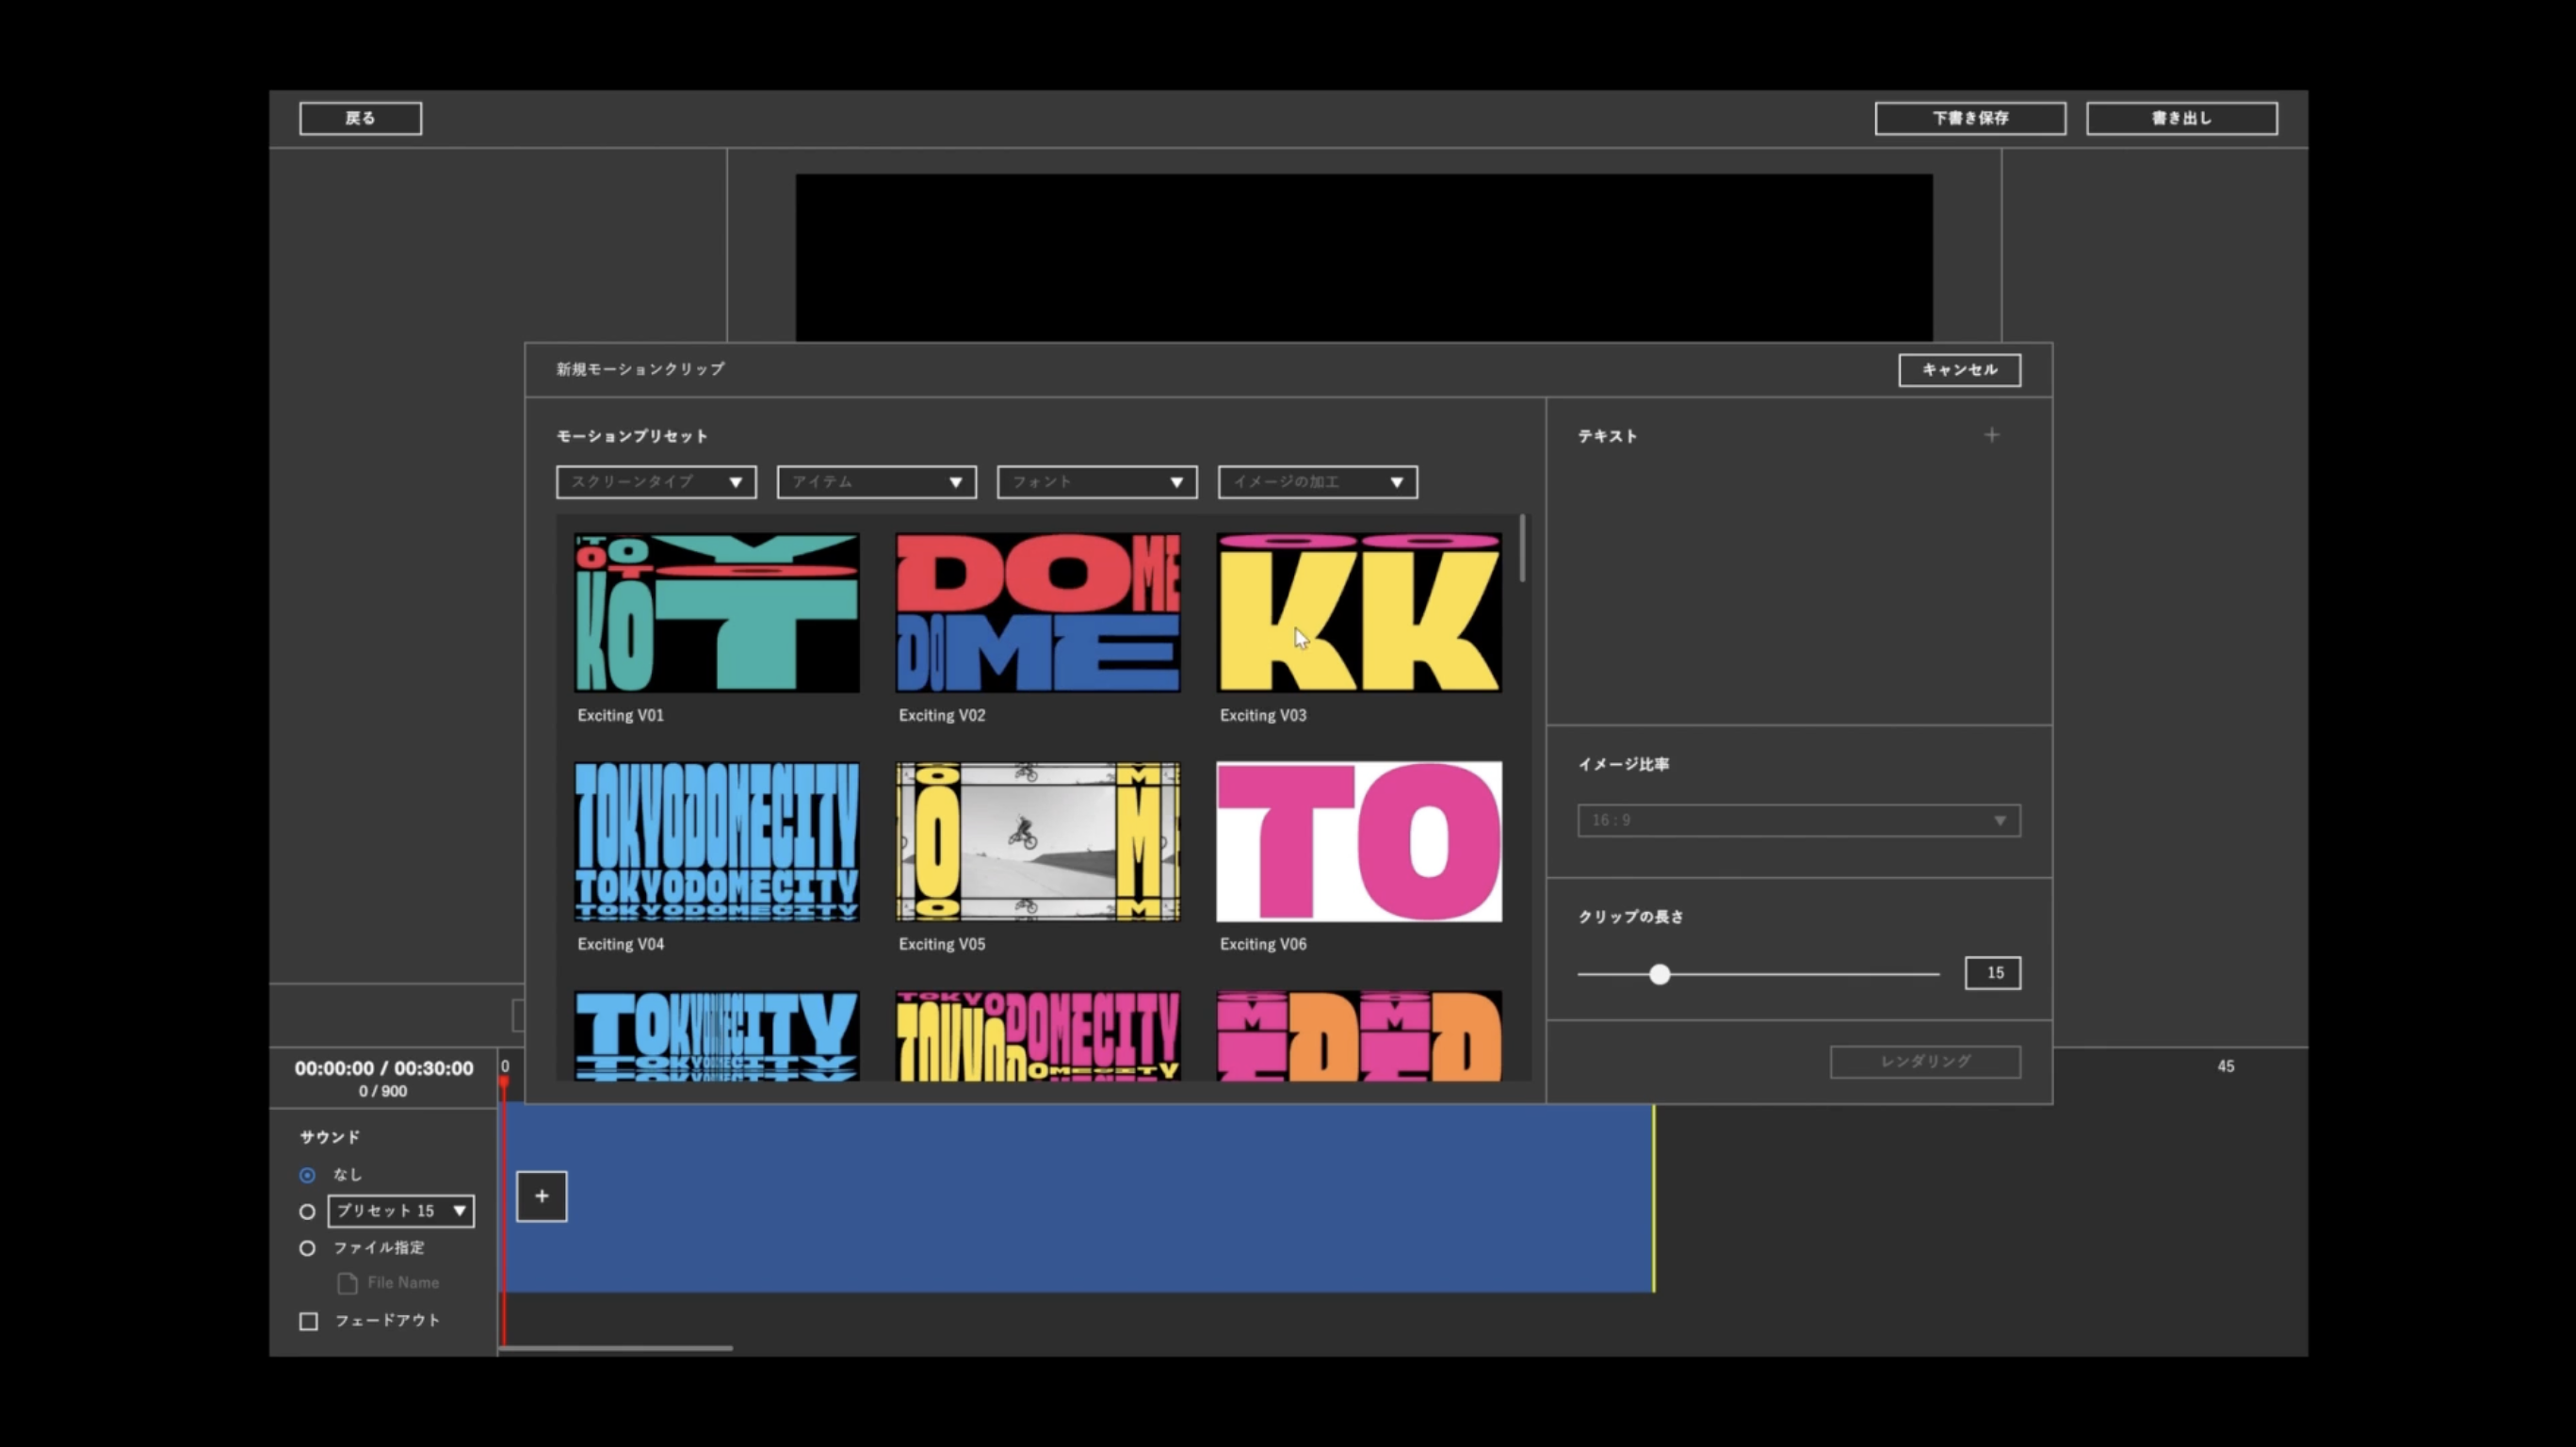The height and width of the screenshot is (1447, 2576).
Task: Open the プリセット 15 sound dropdown
Action: pyautogui.click(x=400, y=1211)
